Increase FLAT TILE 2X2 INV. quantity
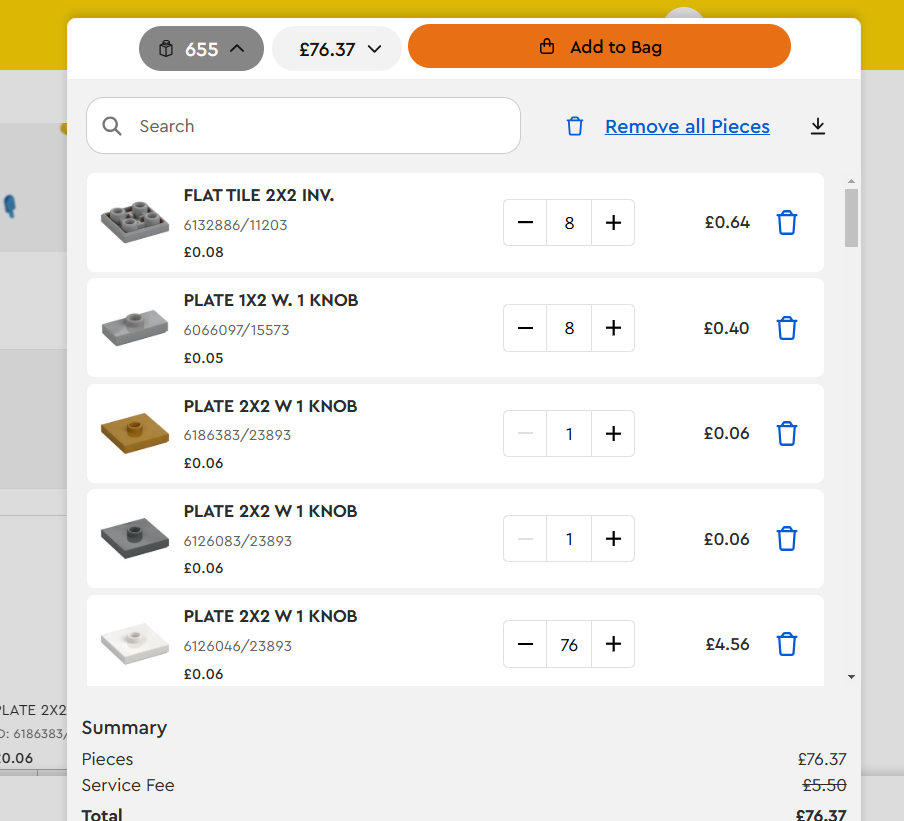This screenshot has width=904, height=821. pos(613,223)
